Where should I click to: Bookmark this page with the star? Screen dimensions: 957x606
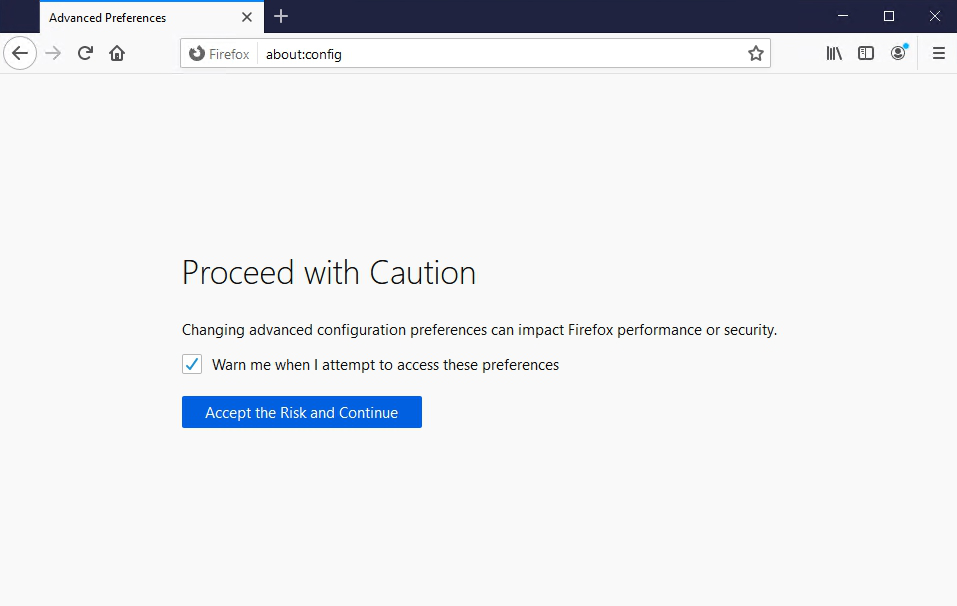[x=756, y=54]
